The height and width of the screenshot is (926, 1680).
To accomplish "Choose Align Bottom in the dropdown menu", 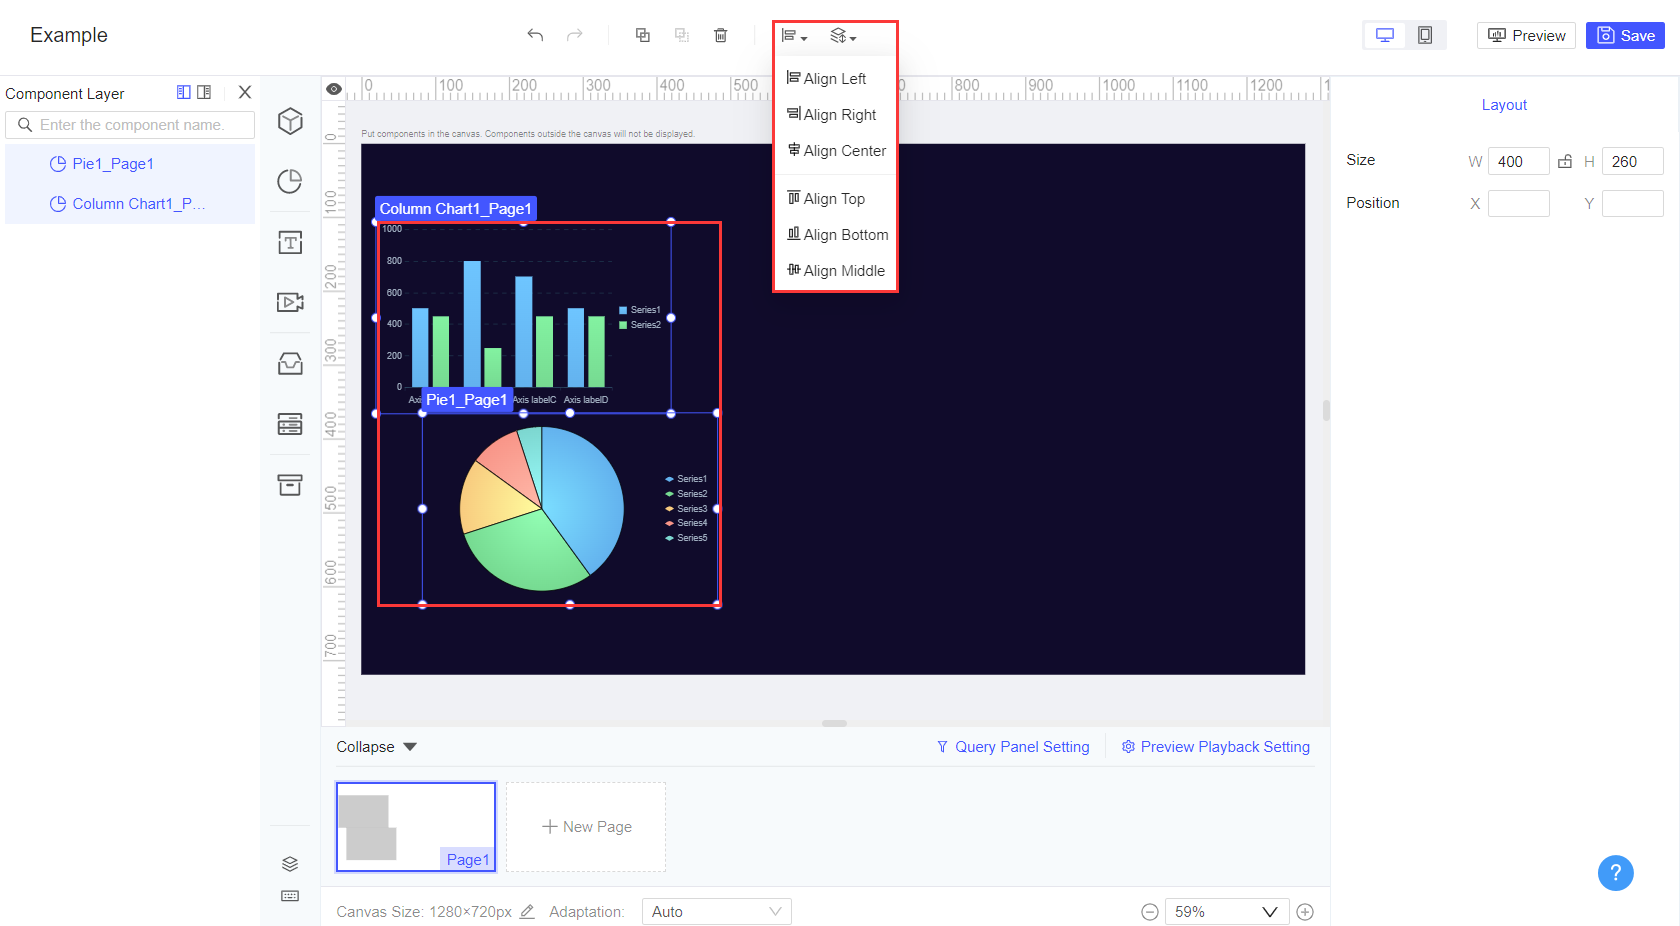I will pos(837,234).
